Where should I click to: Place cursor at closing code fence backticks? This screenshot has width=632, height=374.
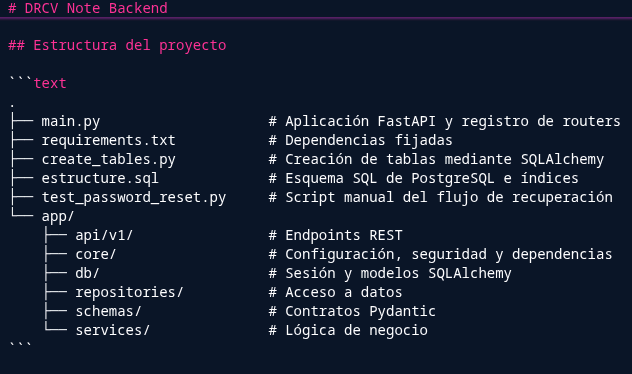pyautogui.click(x=20, y=345)
